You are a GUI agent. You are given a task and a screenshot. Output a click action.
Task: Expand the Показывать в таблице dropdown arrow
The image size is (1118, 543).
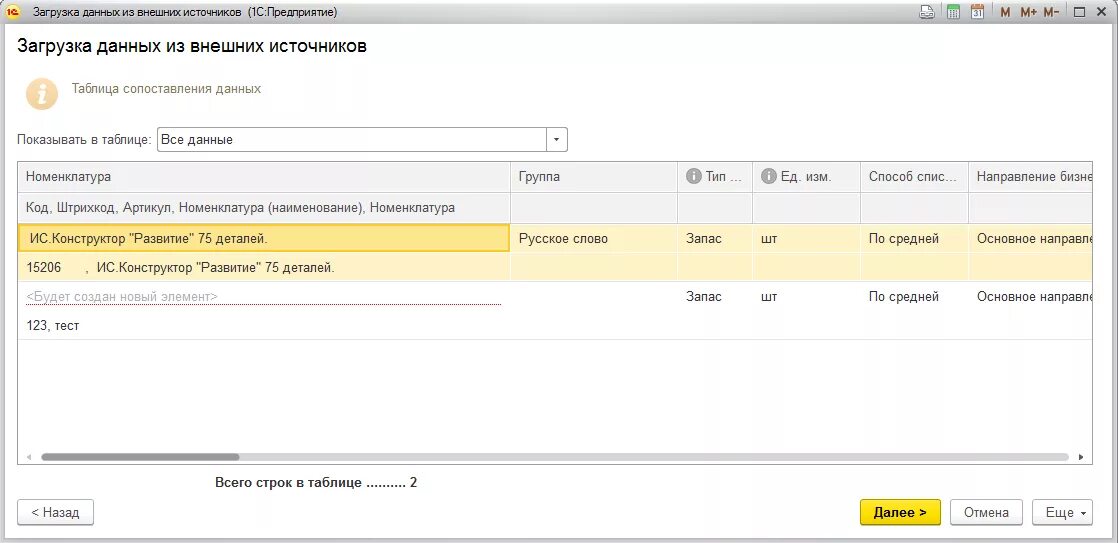pos(557,140)
